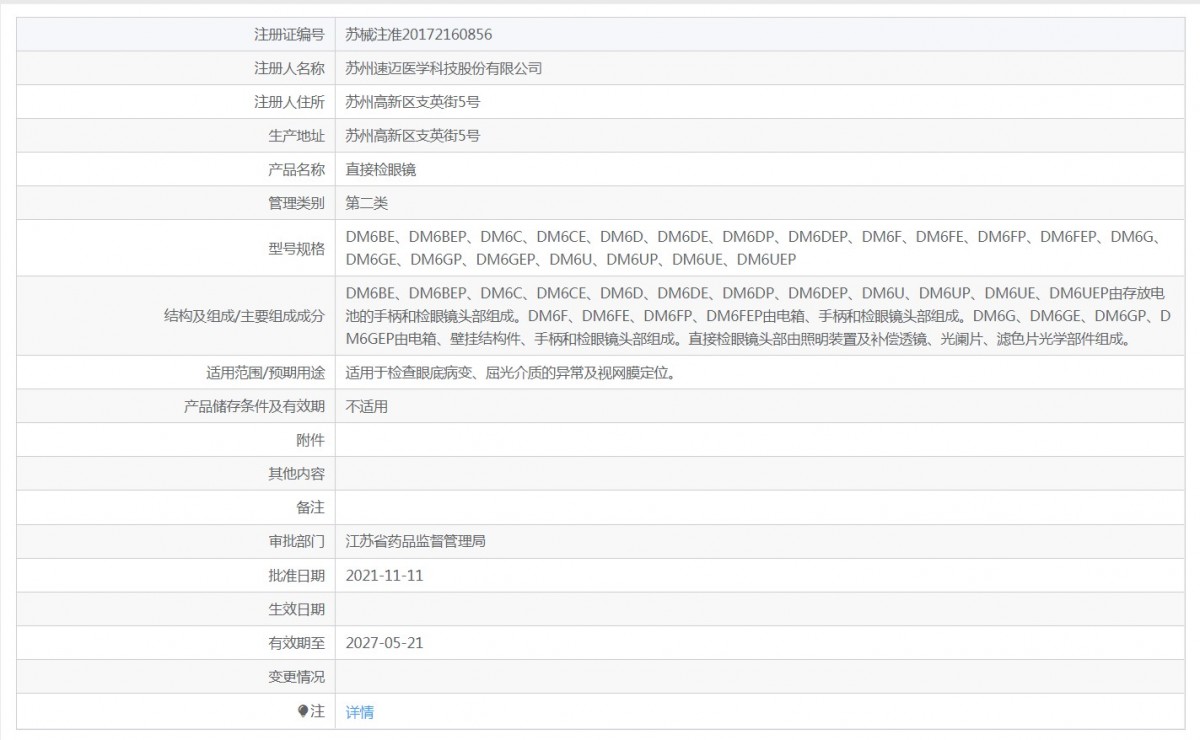Select product name 直接检眼镜

click(x=380, y=170)
